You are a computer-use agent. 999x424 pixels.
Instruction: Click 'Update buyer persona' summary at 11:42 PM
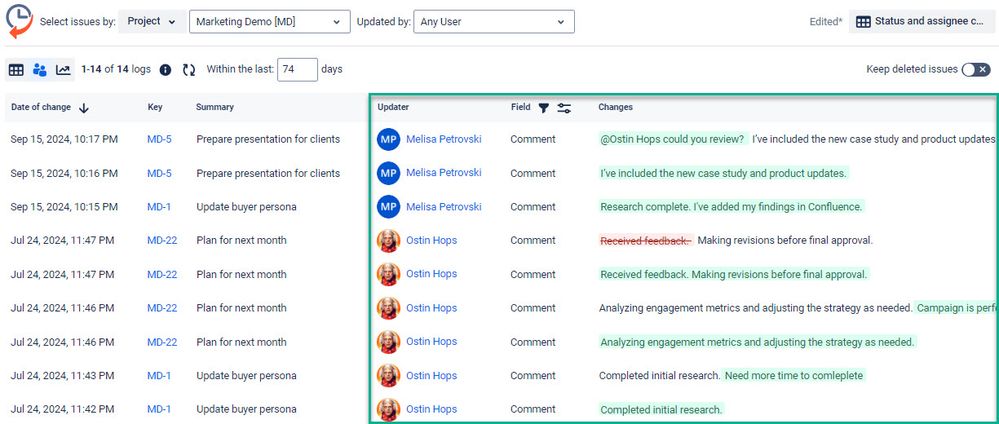246,409
